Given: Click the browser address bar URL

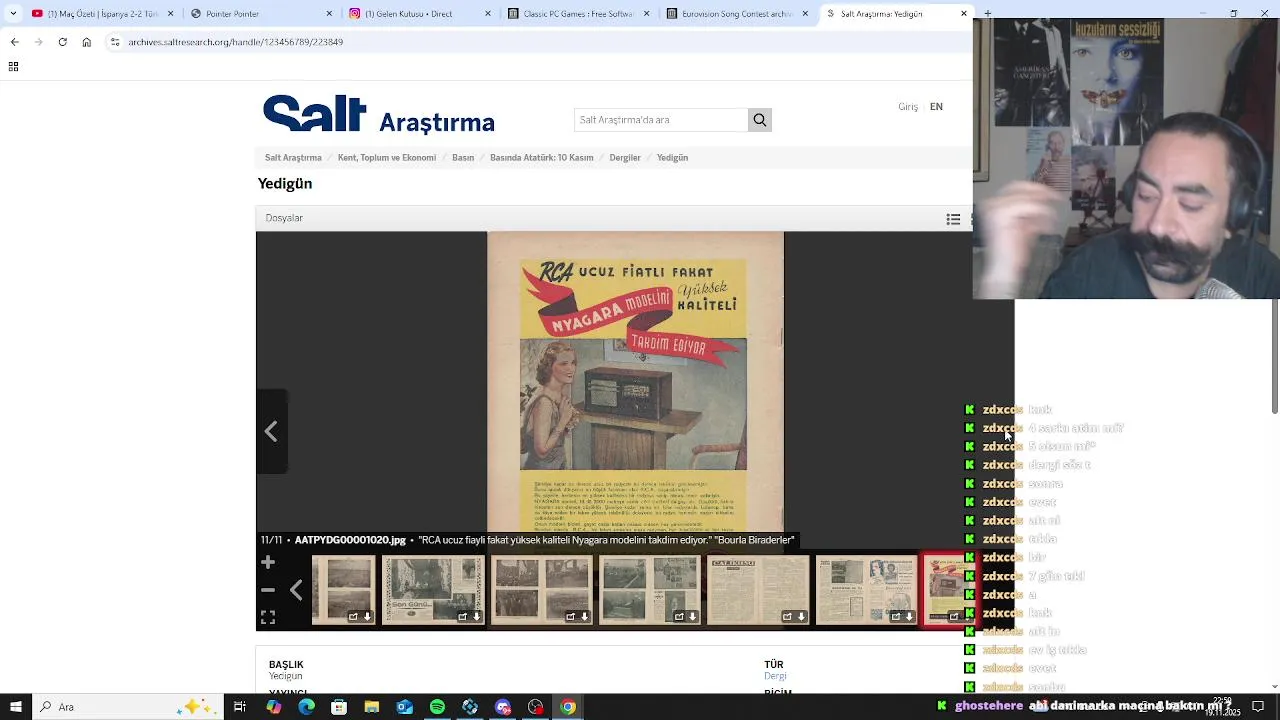Looking at the screenshot, I should (236, 42).
